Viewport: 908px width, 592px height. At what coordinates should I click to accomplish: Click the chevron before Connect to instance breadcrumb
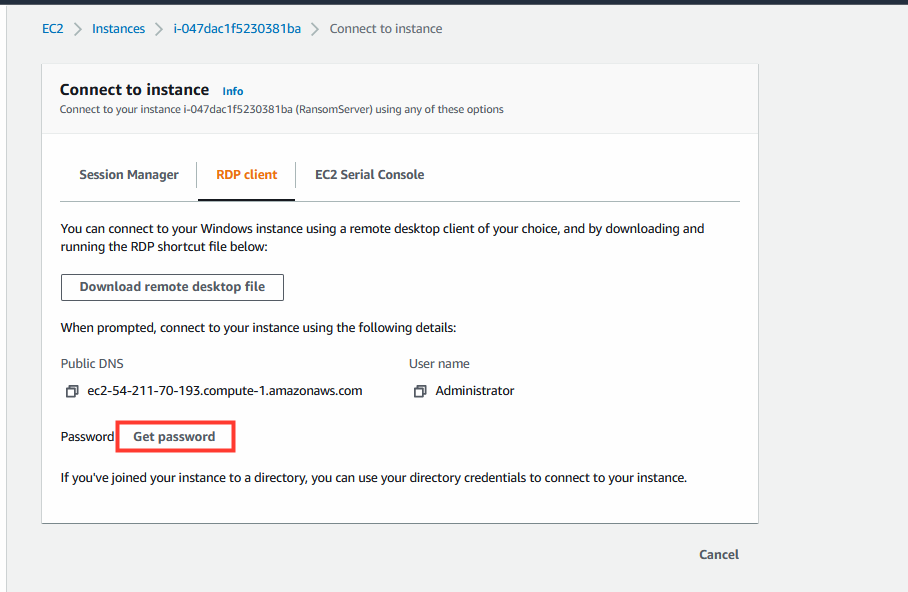click(314, 29)
